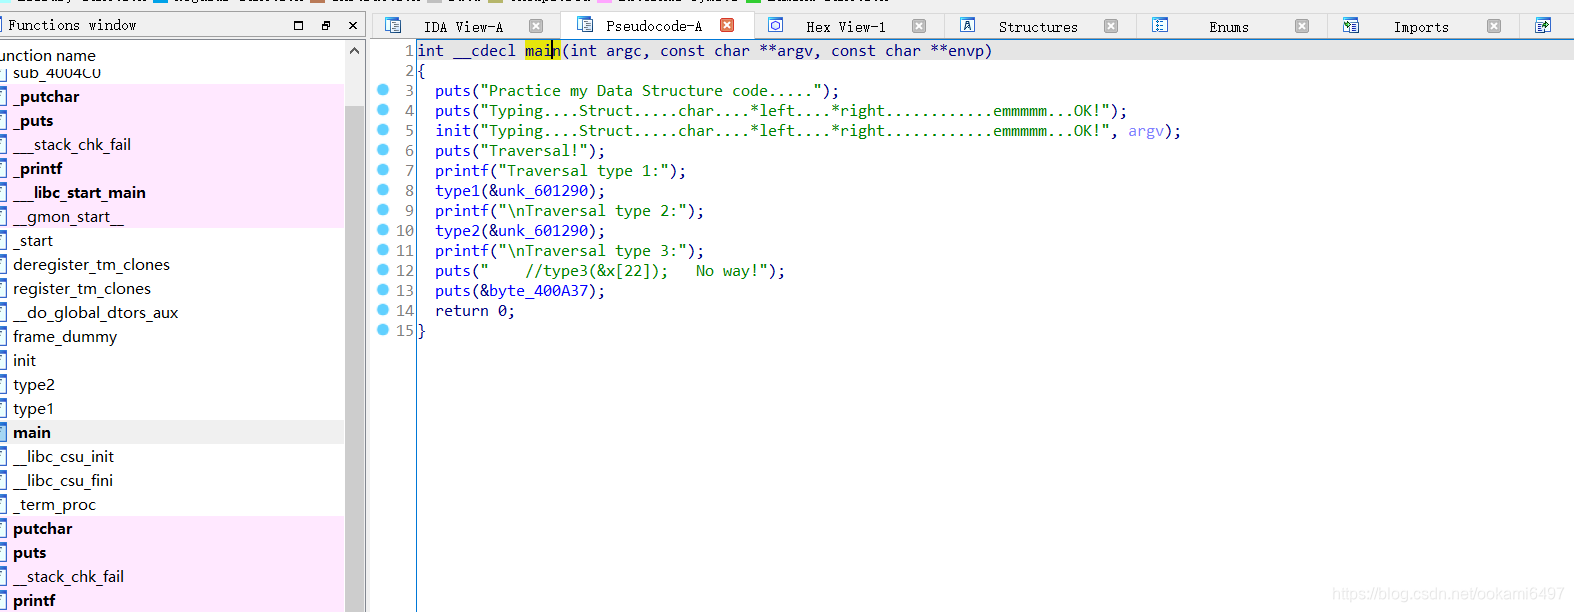
Task: Select deregister_tm_clones function
Action: pyautogui.click(x=172, y=264)
